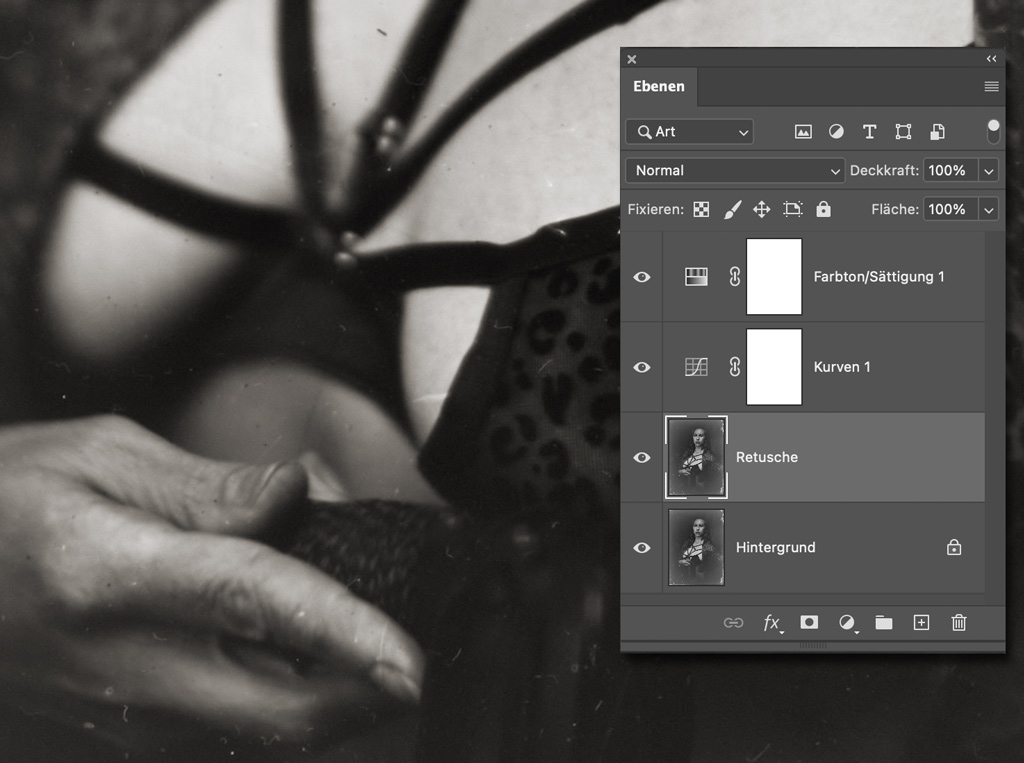Click Link layers icon at panel bottom
This screenshot has width=1024, height=763.
[x=733, y=623]
